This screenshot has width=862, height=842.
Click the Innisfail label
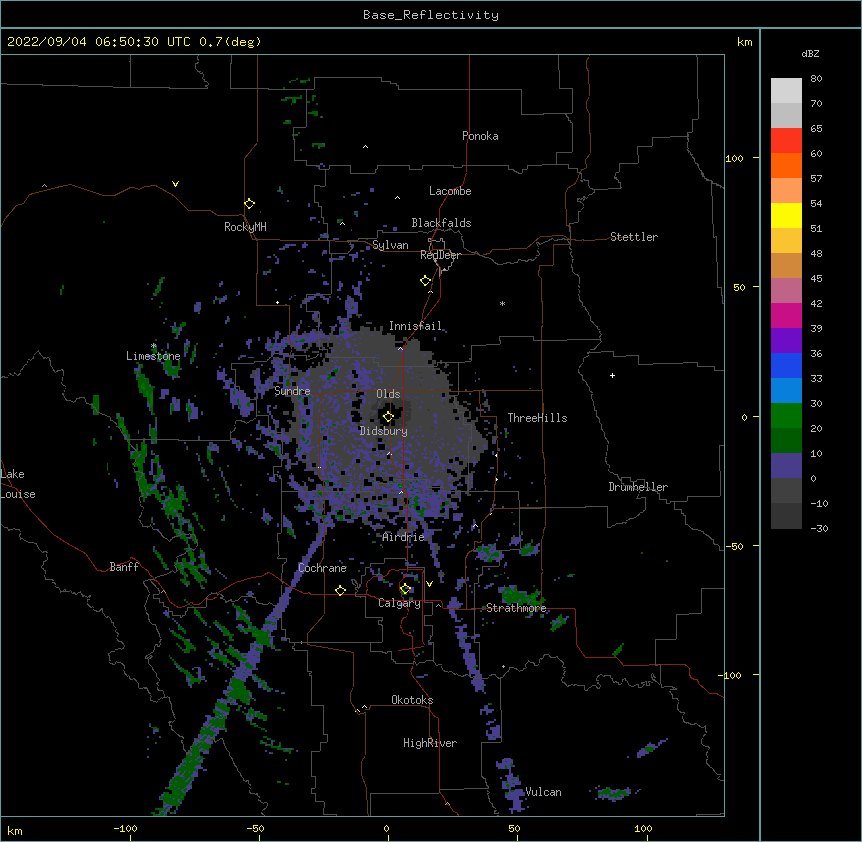[x=415, y=326]
